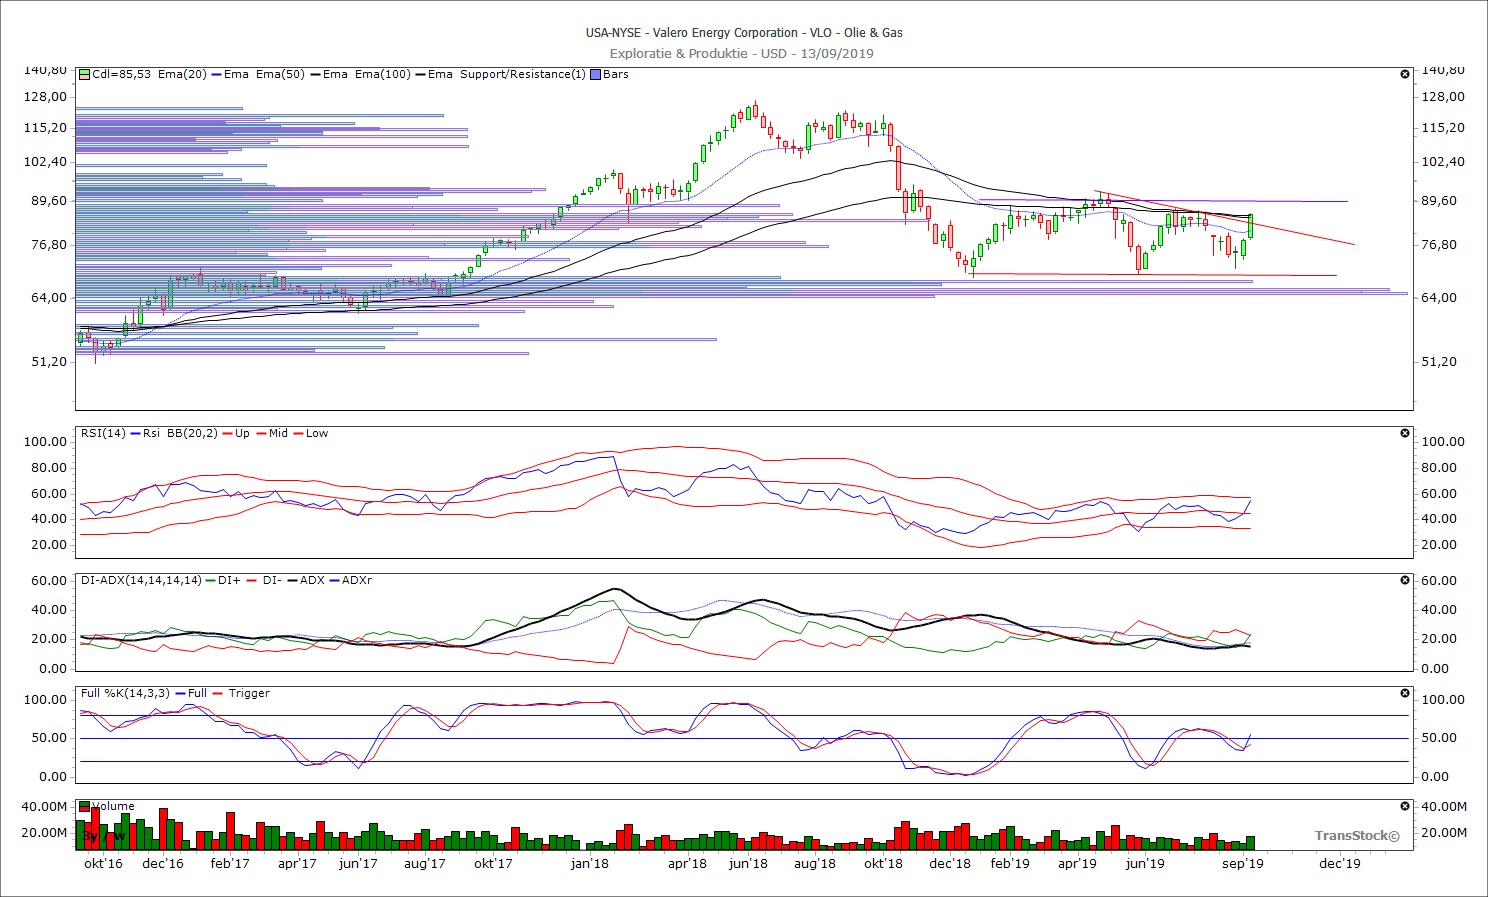Select the Ema(50) legend label

280,74
